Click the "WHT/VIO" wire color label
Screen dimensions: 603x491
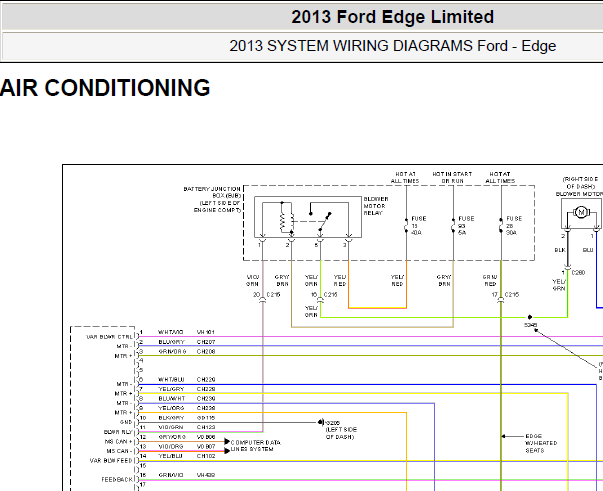click(x=170, y=332)
